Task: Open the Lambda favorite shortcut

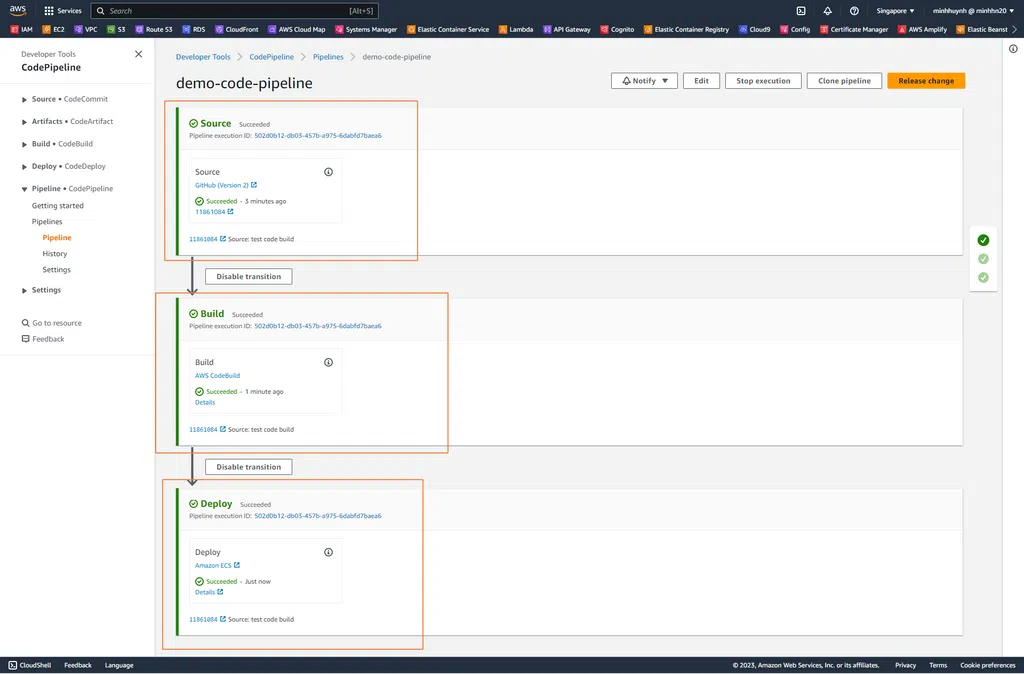Action: click(516, 29)
